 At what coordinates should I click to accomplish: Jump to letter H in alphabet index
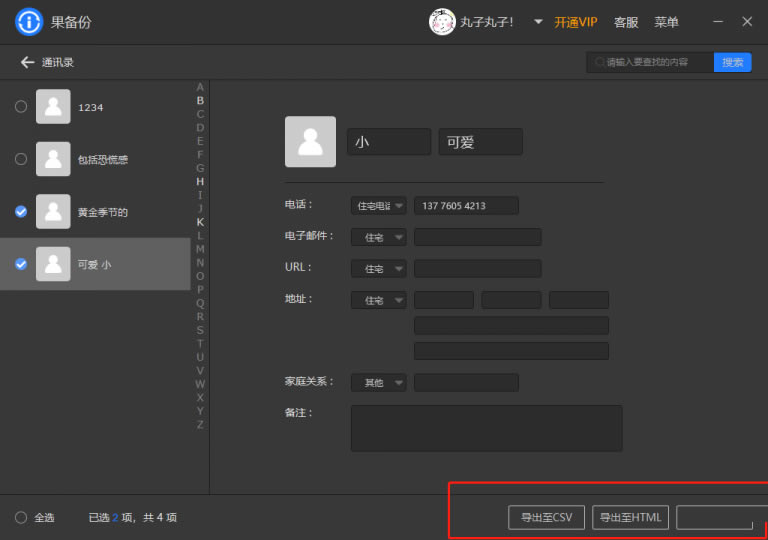click(x=200, y=182)
